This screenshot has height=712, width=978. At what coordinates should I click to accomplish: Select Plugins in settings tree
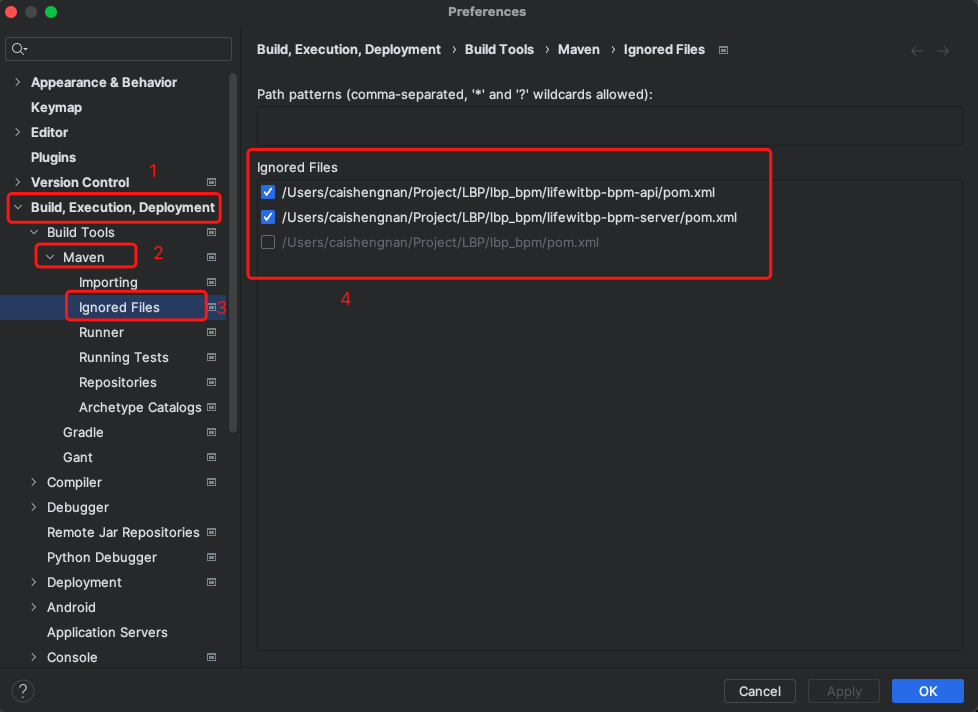pyautogui.click(x=53, y=157)
